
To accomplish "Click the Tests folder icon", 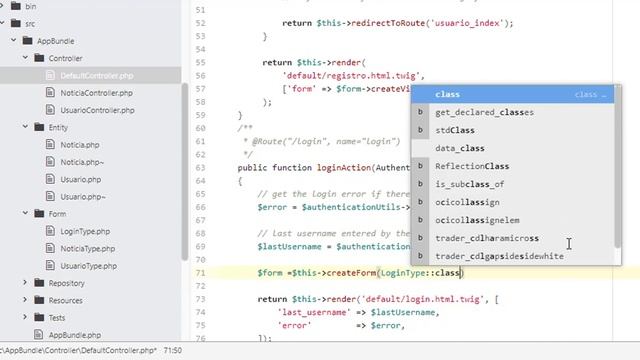I will point(39,317).
